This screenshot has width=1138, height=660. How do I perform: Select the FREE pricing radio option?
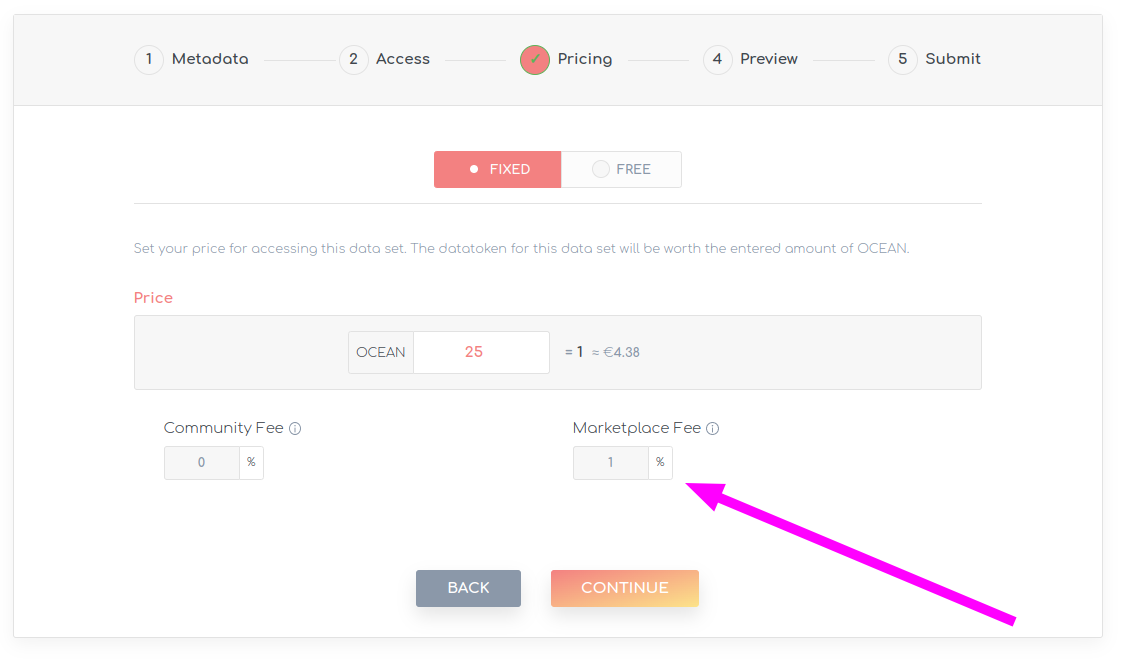click(621, 169)
